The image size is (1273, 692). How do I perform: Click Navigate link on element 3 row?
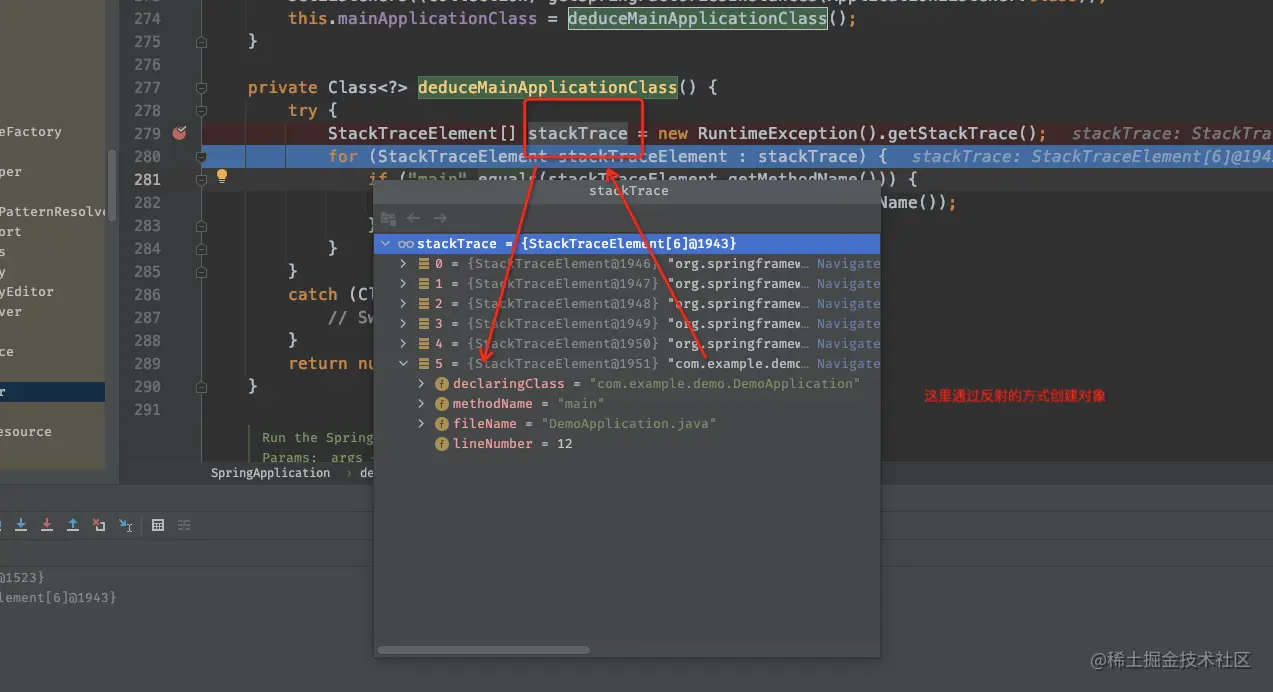[848, 324]
